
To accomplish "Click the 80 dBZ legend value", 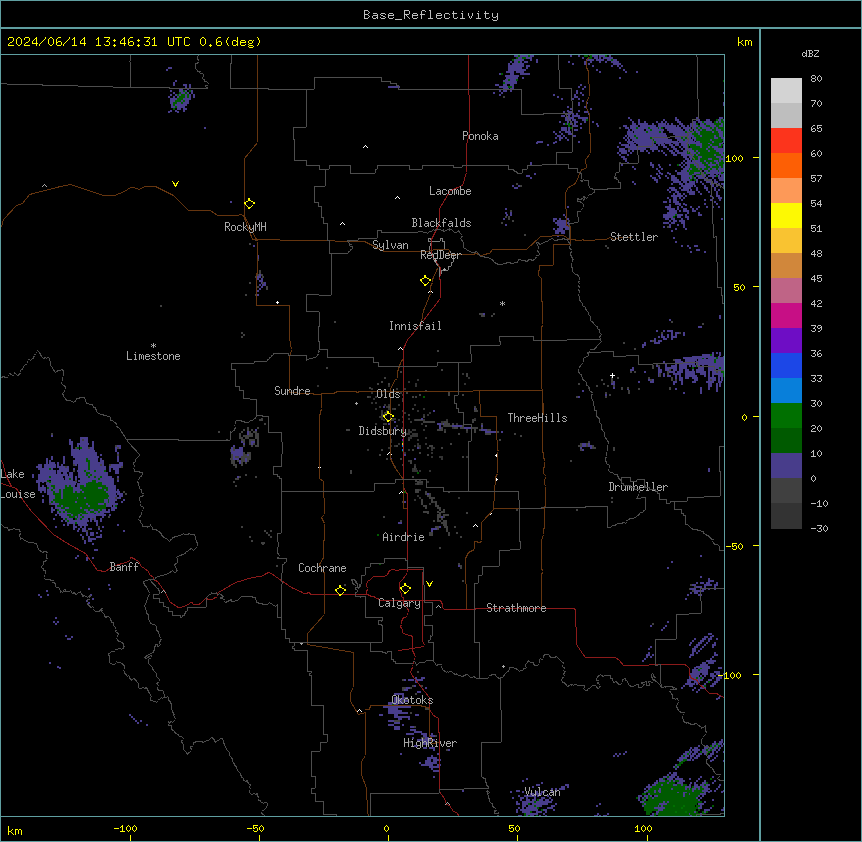I will pos(816,79).
